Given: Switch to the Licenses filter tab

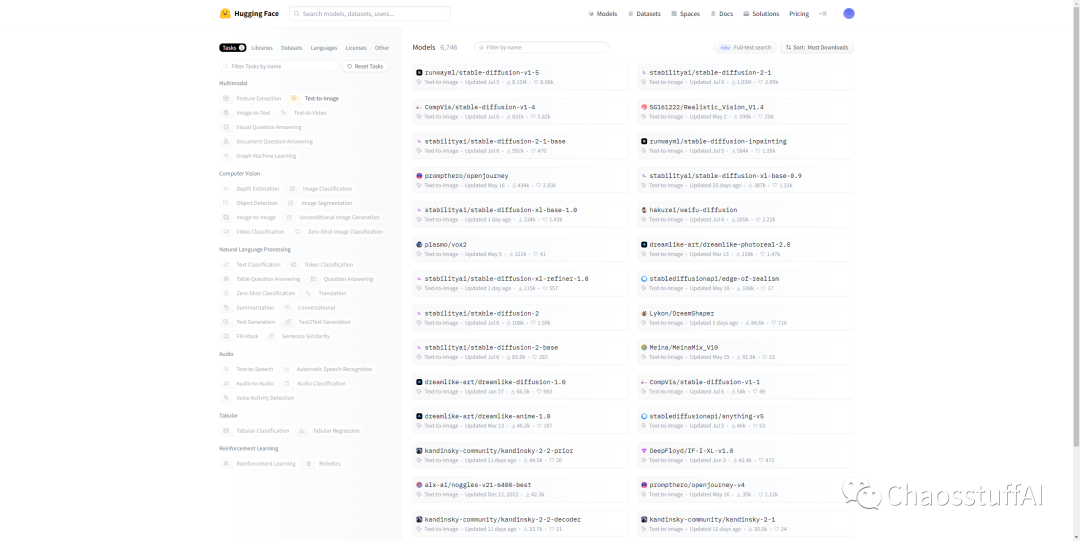Looking at the screenshot, I should click(x=356, y=48).
